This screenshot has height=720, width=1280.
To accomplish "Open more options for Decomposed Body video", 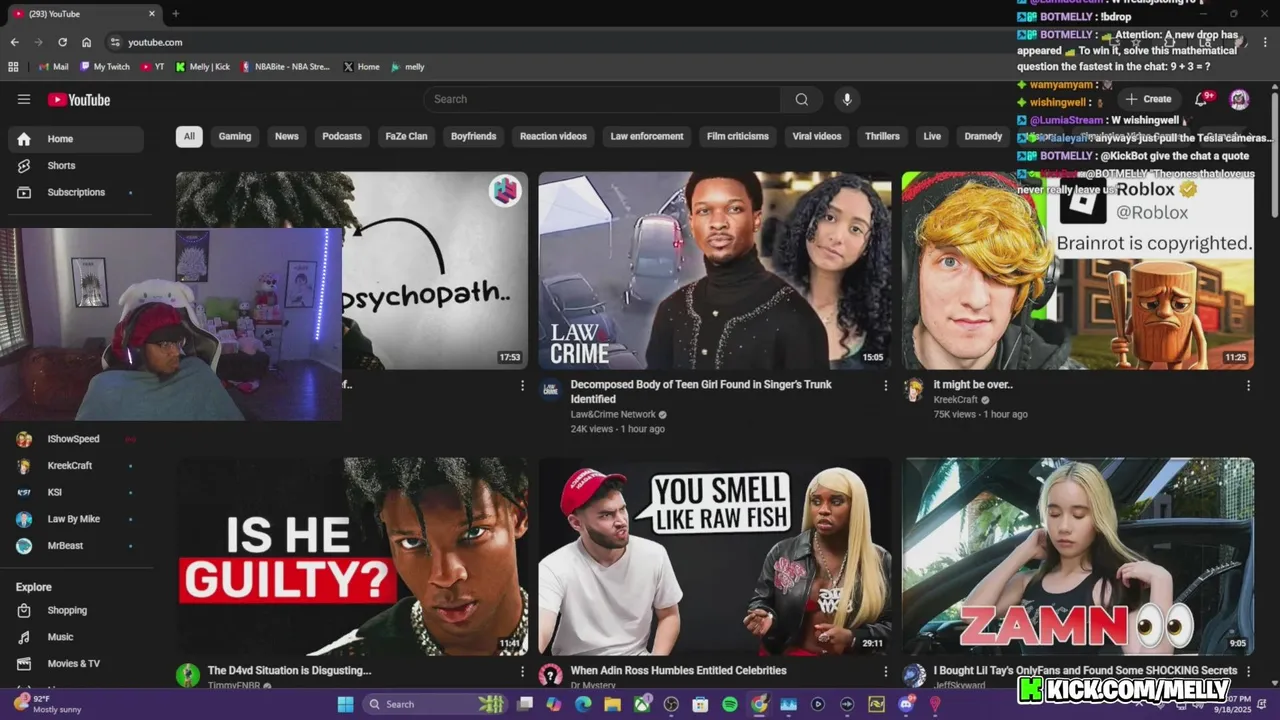I will [x=885, y=385].
